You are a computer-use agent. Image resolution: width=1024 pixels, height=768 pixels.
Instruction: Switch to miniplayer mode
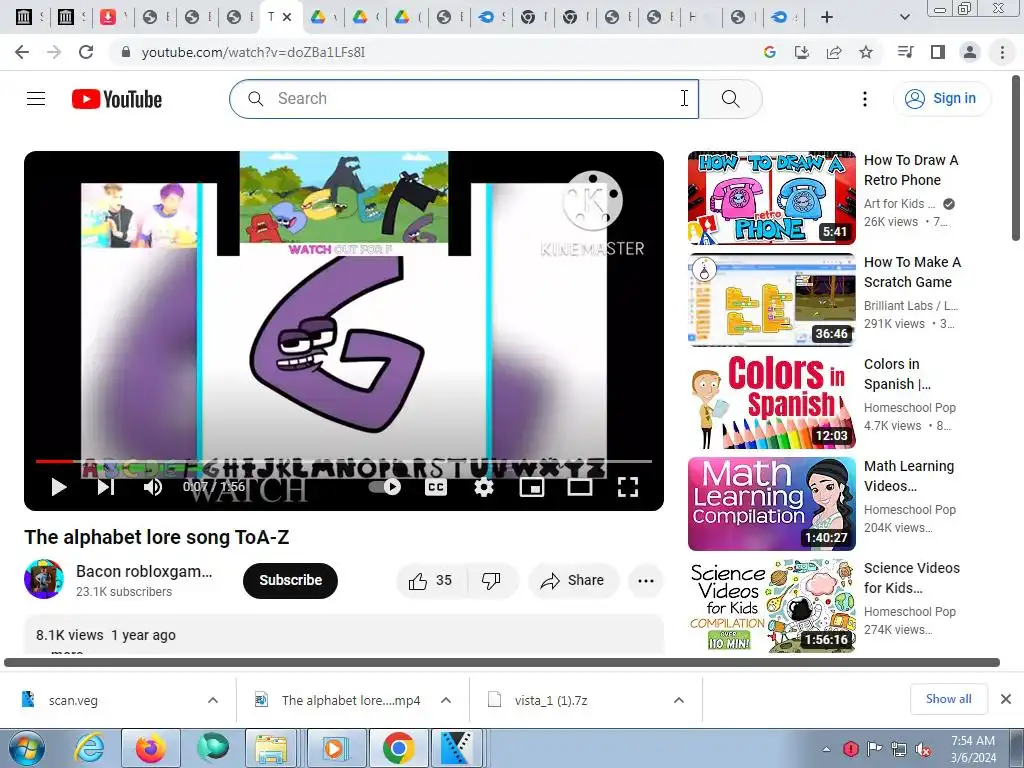point(532,487)
